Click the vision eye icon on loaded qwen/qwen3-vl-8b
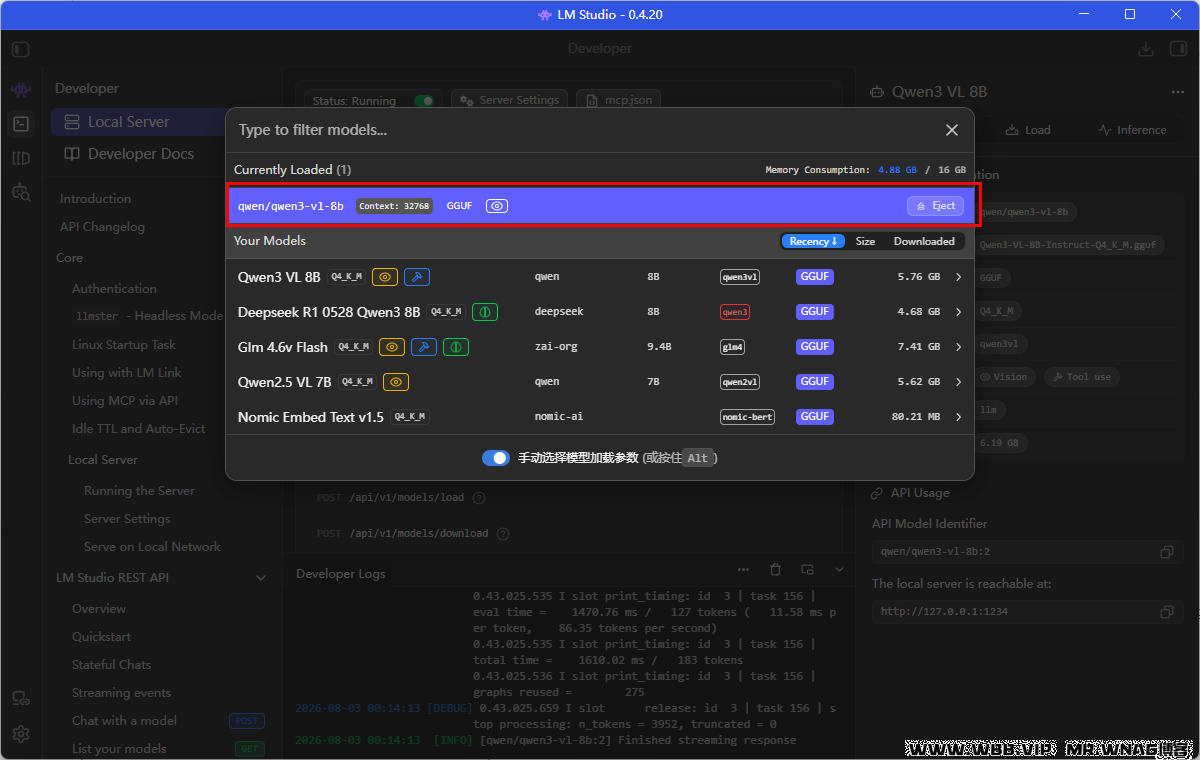This screenshot has height=760, width=1200. click(x=497, y=206)
